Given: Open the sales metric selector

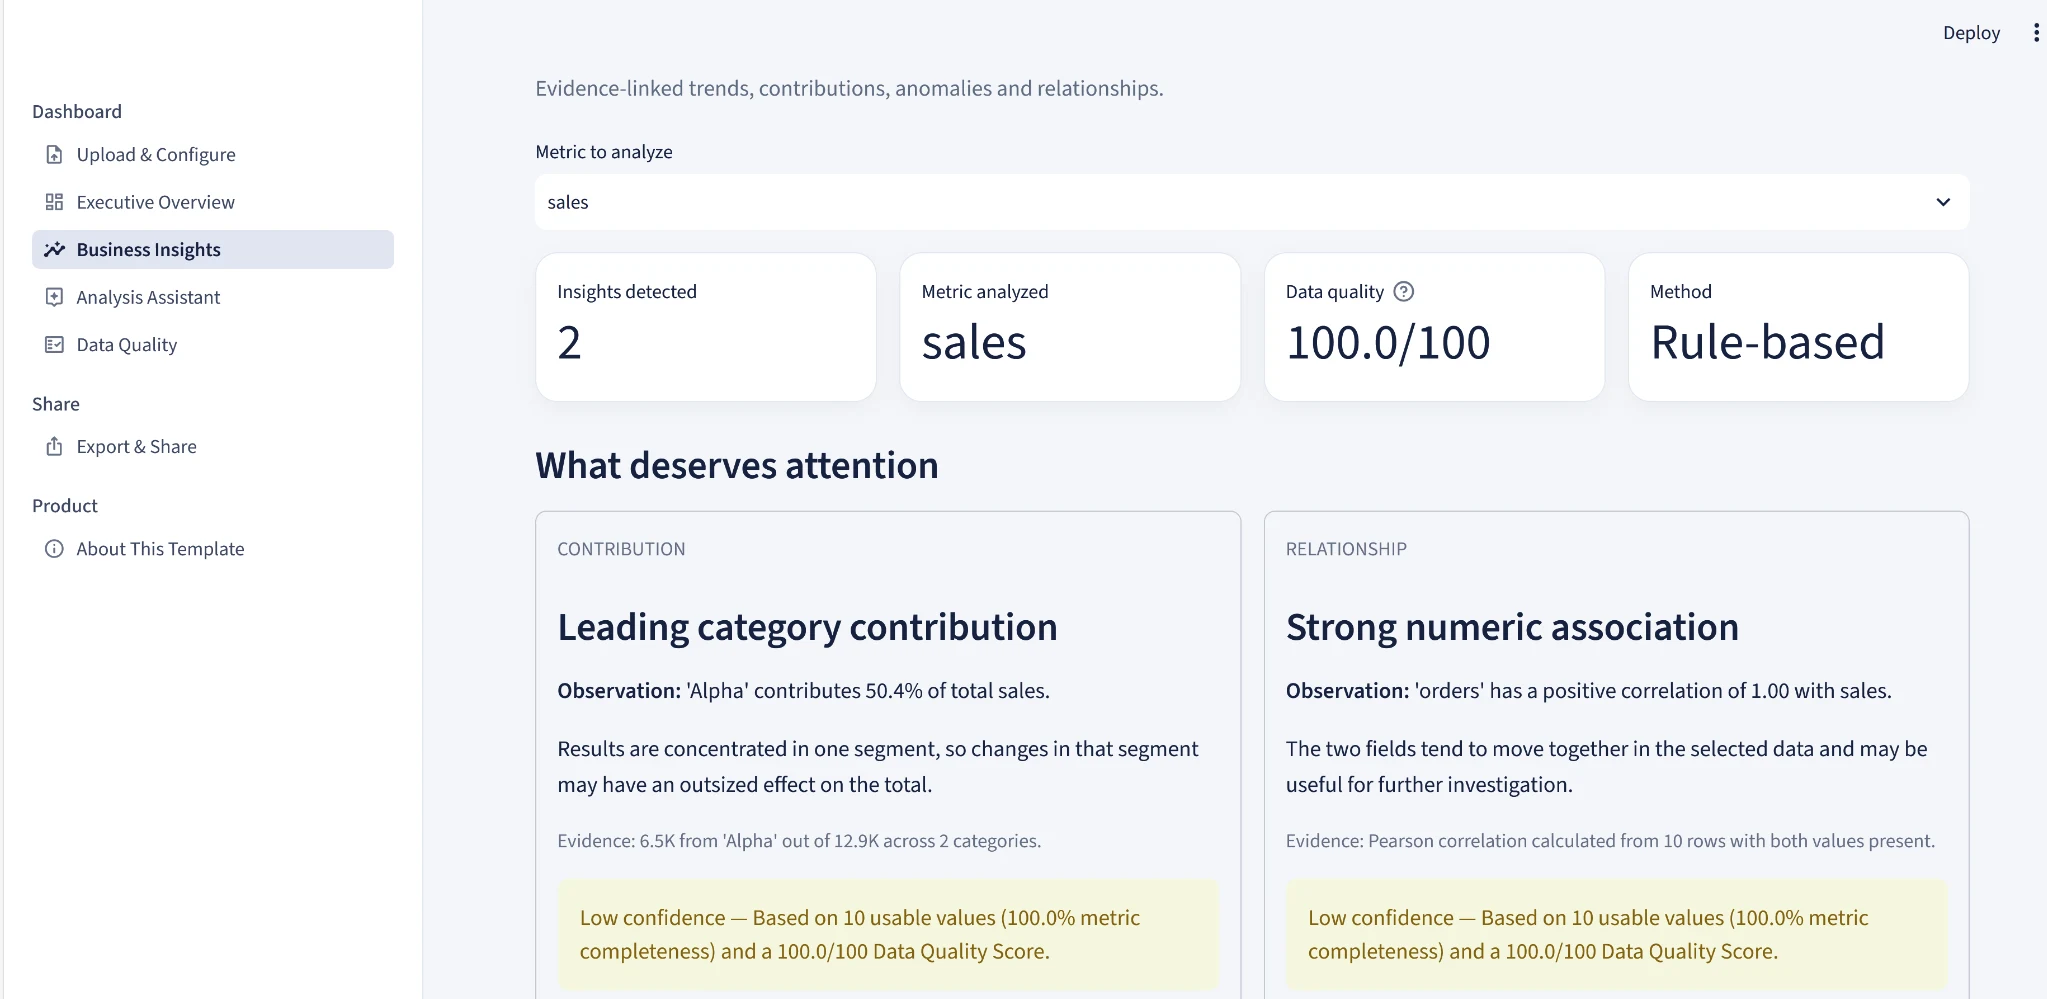Looking at the screenshot, I should point(1252,202).
